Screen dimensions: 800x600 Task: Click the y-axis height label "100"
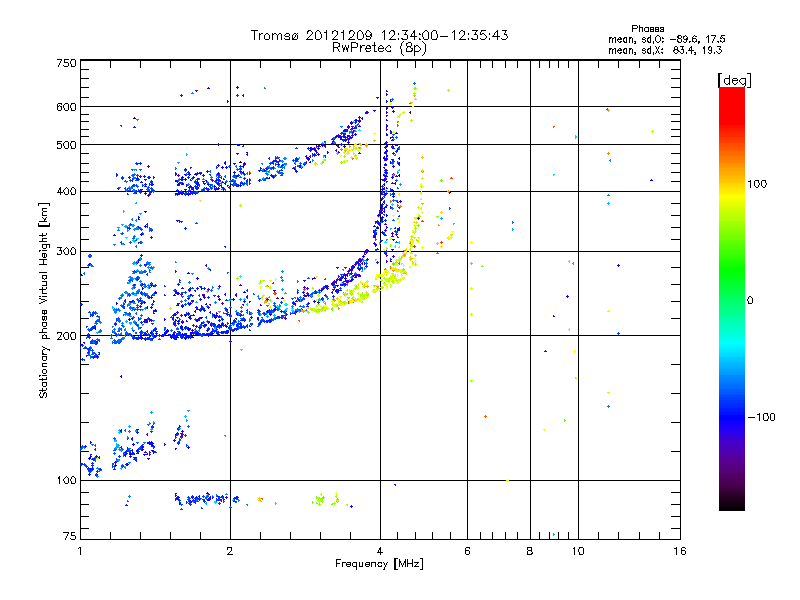point(66,480)
